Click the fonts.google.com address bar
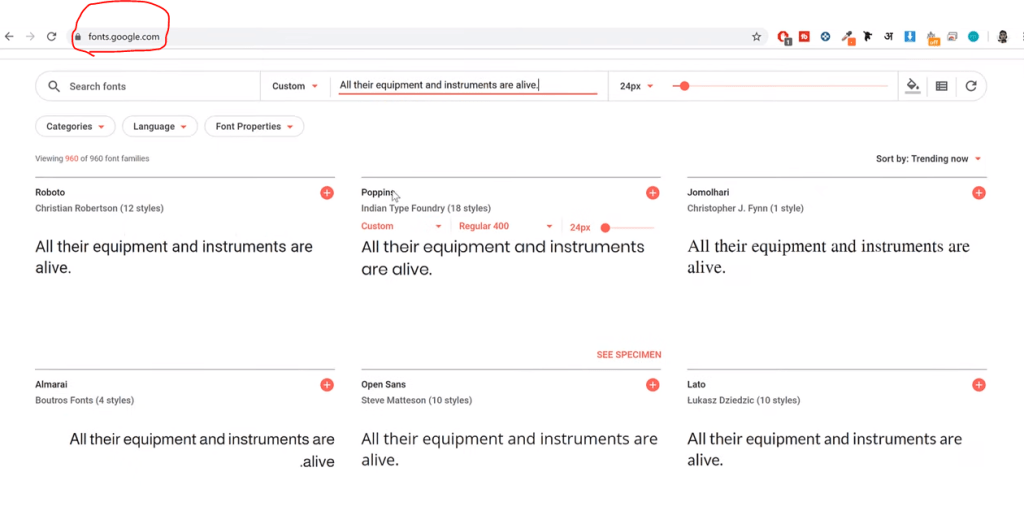Screen dimensions: 1024x528 418,37
